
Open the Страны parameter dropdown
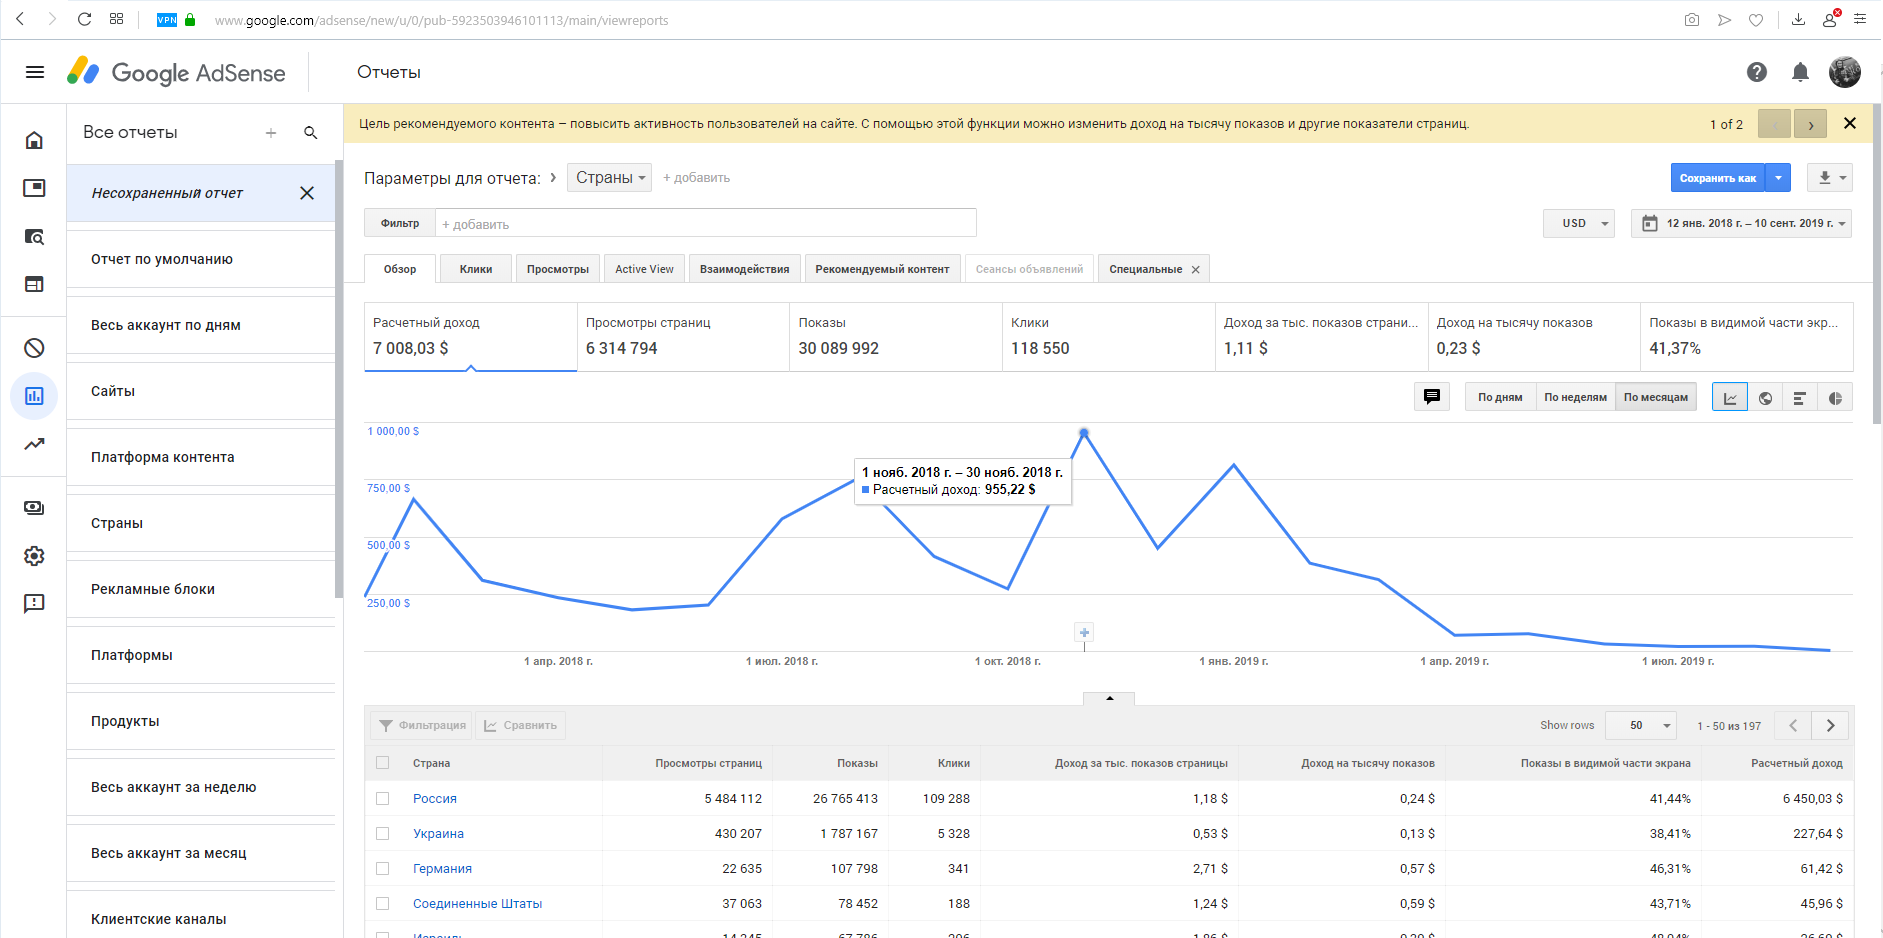coord(610,177)
